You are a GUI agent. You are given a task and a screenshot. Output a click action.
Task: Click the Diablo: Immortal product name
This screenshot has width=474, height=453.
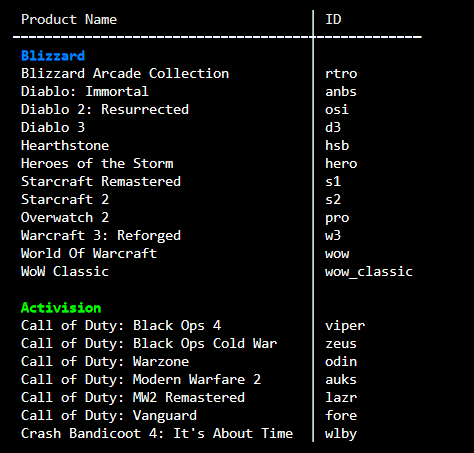coord(85,91)
